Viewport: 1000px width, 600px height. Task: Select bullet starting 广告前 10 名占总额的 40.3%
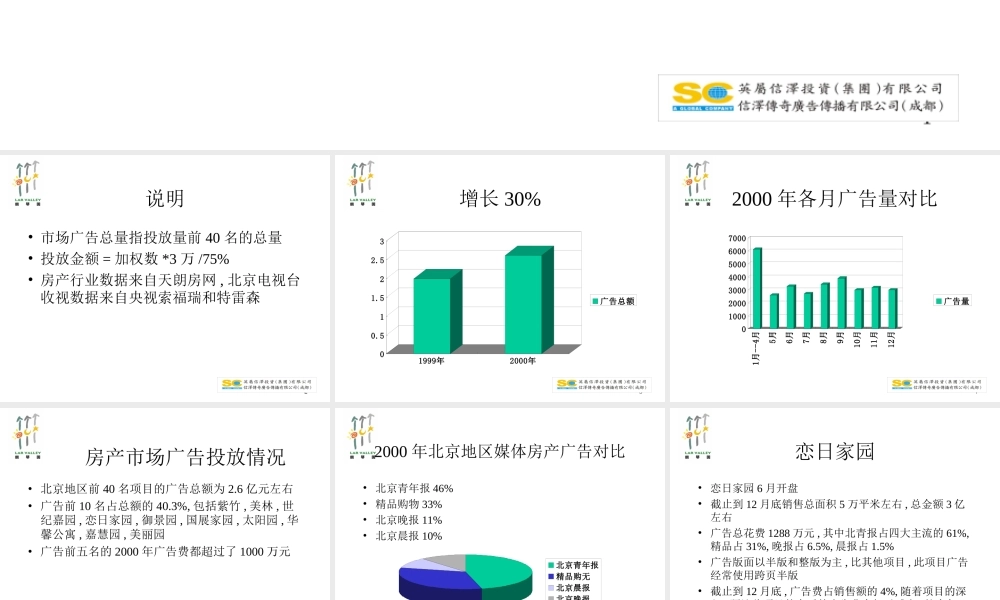click(x=169, y=520)
